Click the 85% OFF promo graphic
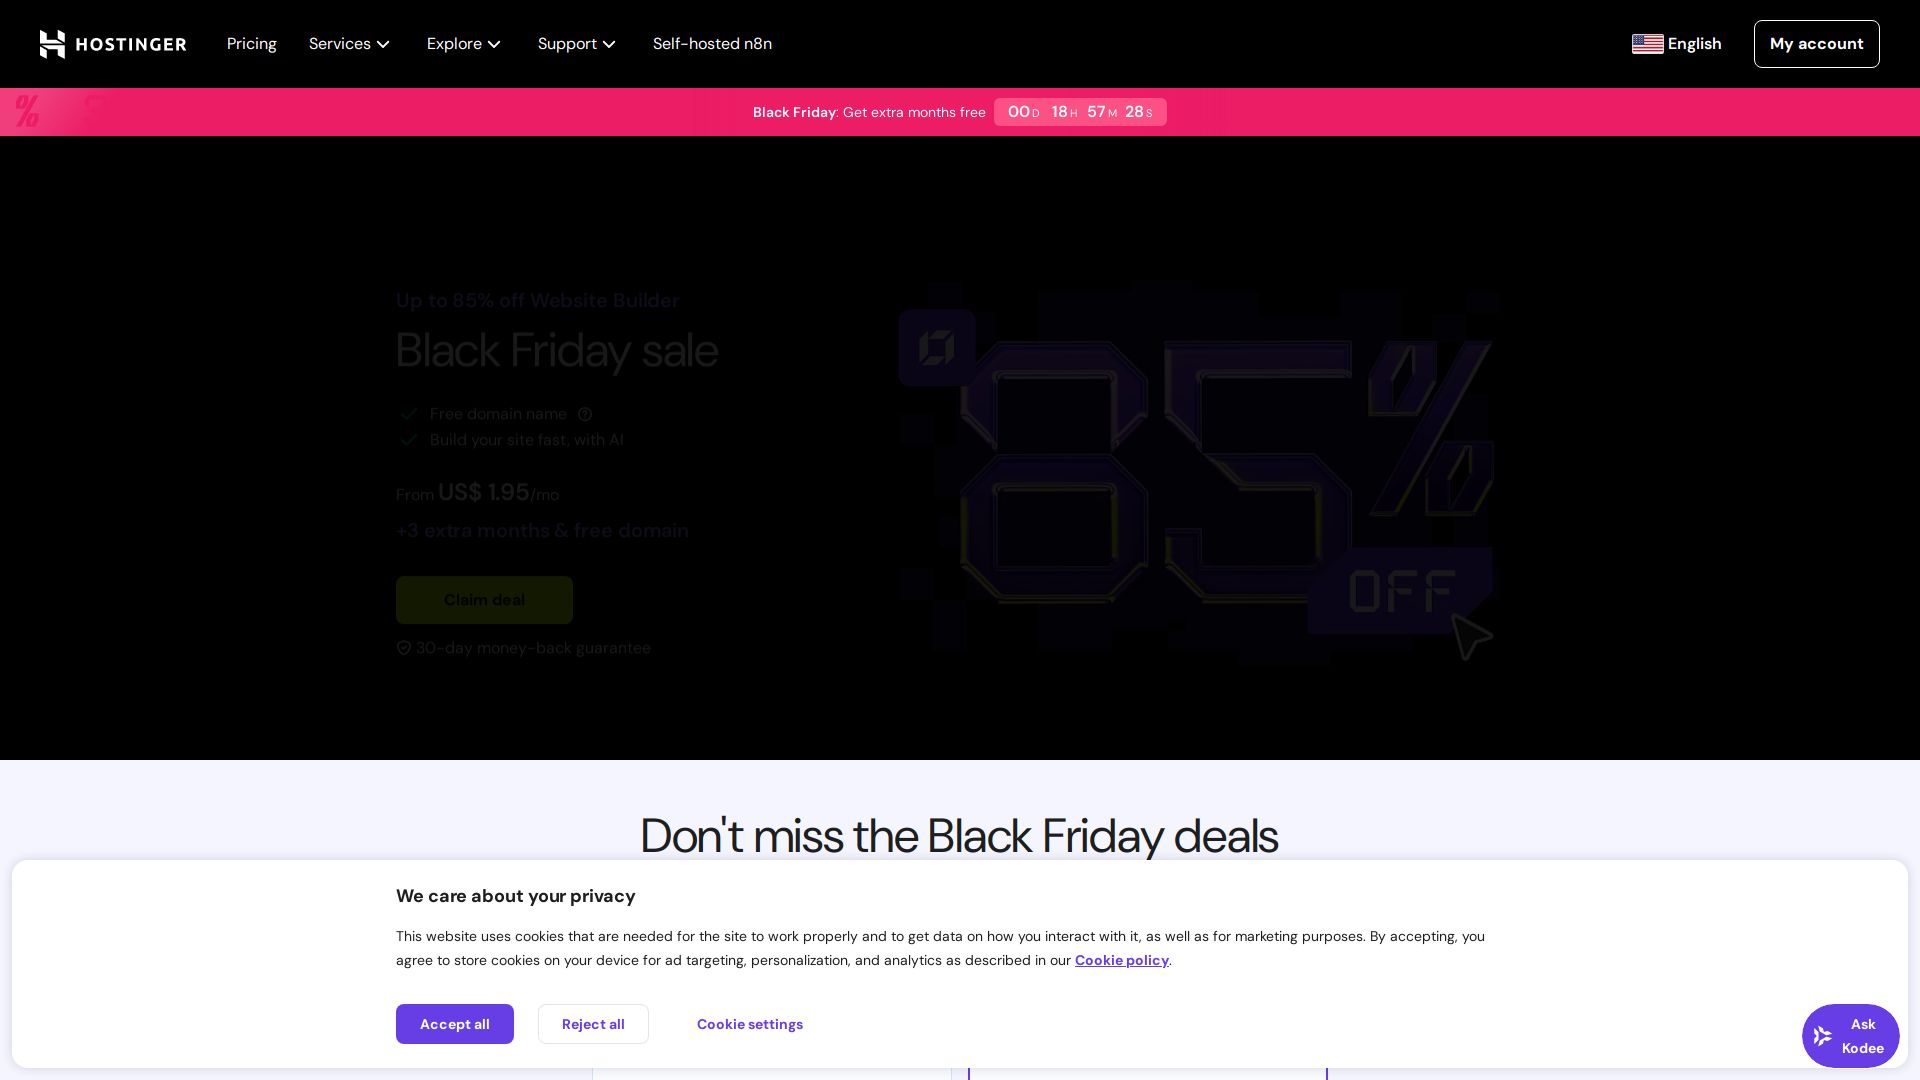Screen dimensions: 1920x1080 tap(1196, 472)
